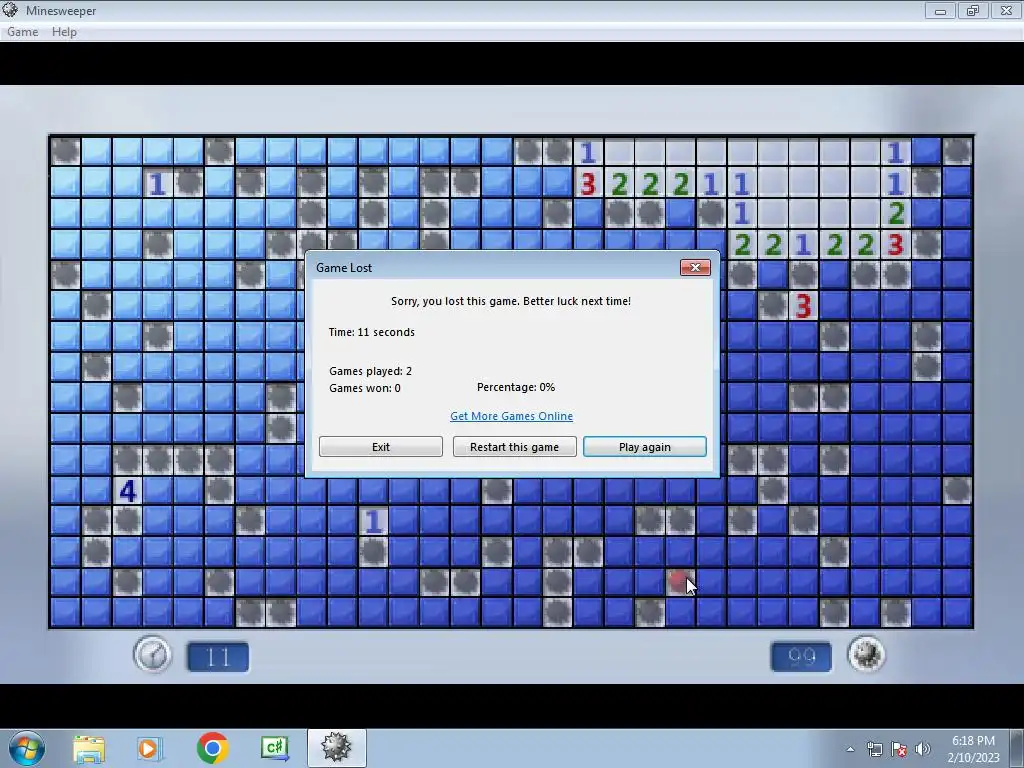Restore down the Minesweeper window
Screen dimensions: 1024x768
pyautogui.click(x=973, y=10)
